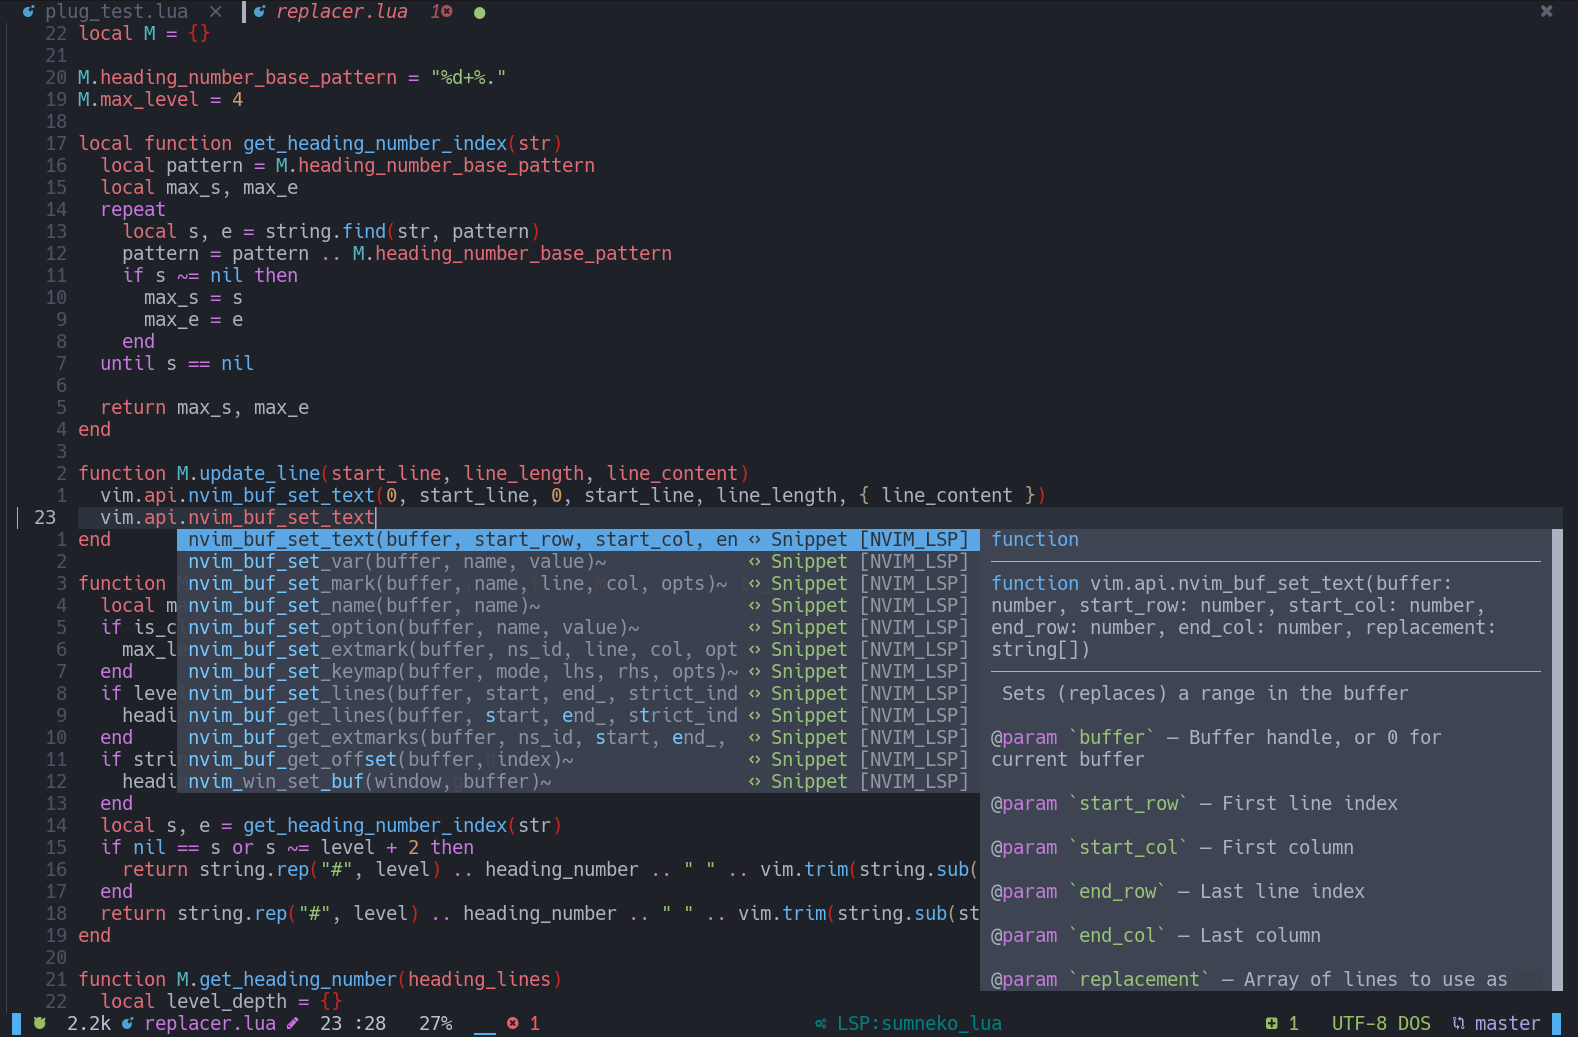Choose nvim_buf_set_keymap from the completion list
Viewport: 1578px width, 1037px height.
(x=578, y=671)
